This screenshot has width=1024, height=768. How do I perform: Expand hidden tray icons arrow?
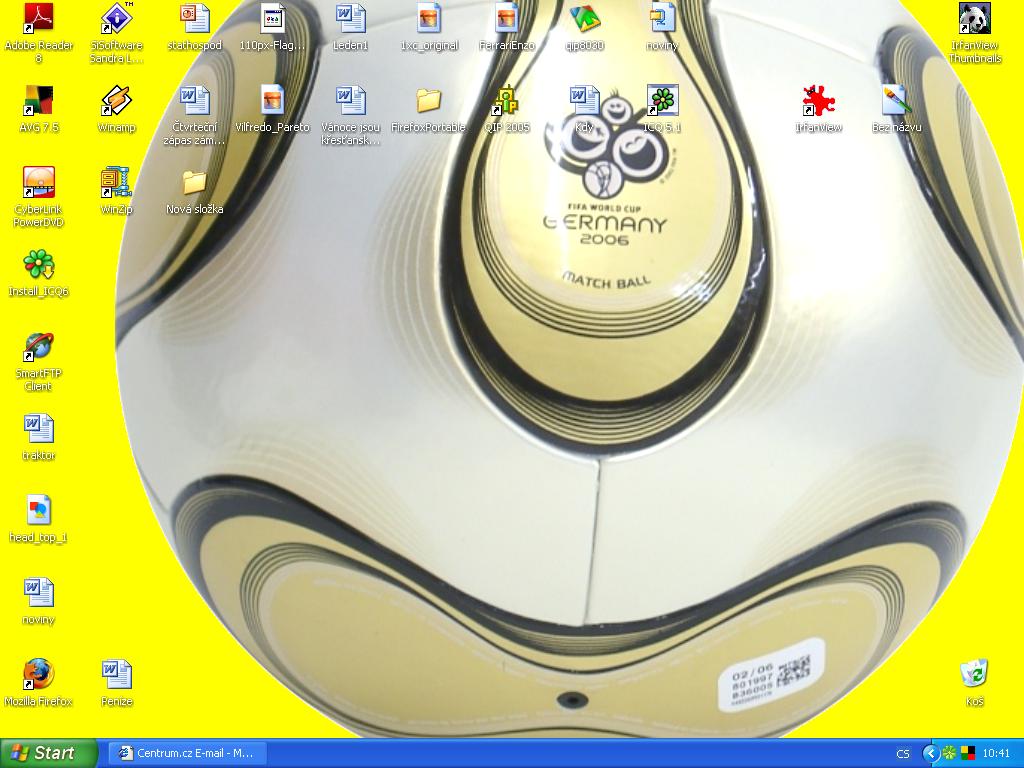931,754
